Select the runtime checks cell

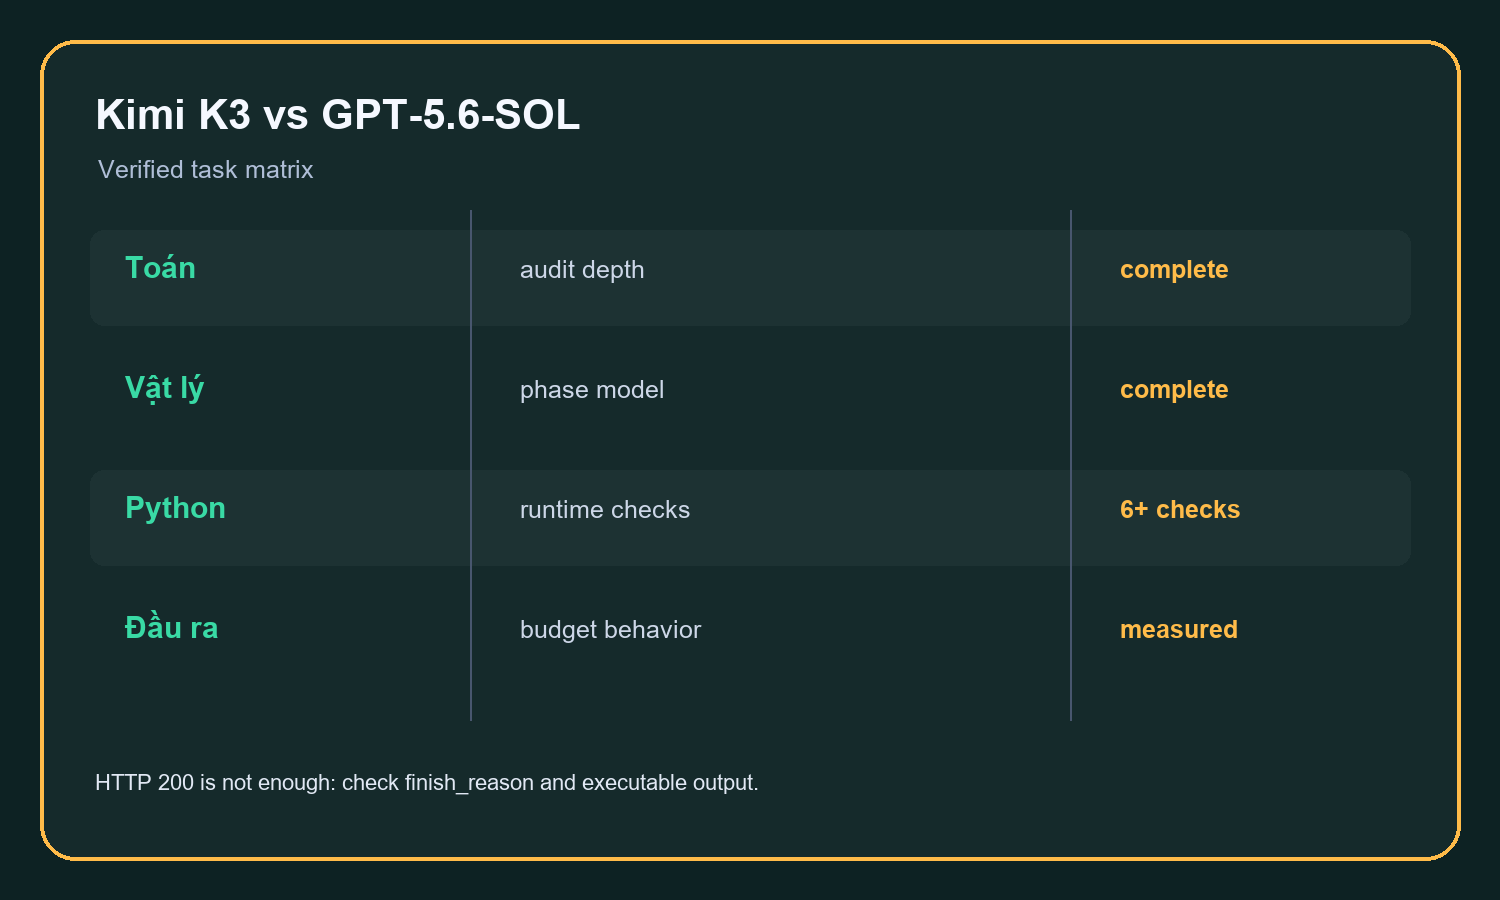pyautogui.click(x=605, y=510)
